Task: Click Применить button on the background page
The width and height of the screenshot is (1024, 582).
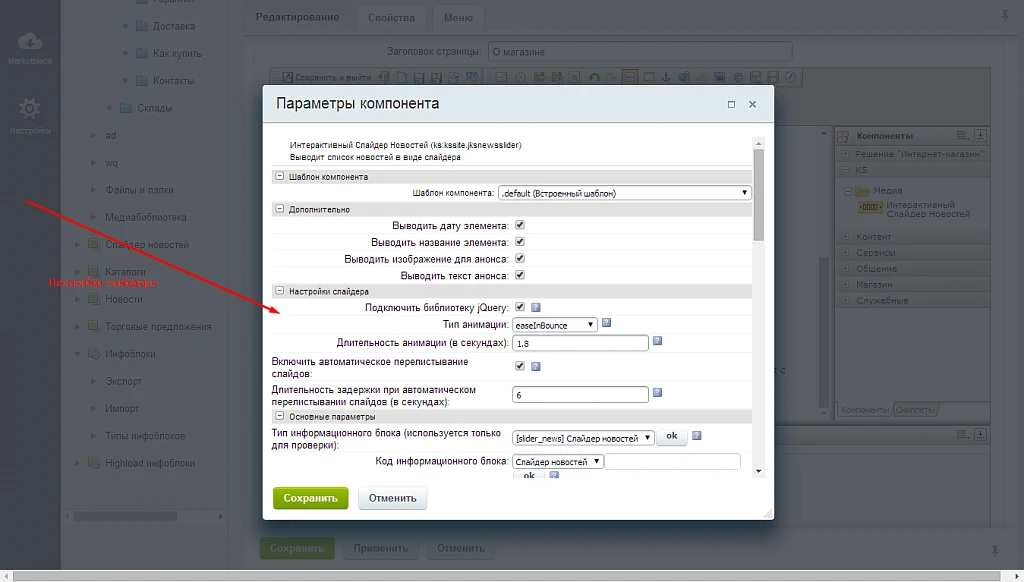Action: pos(381,548)
